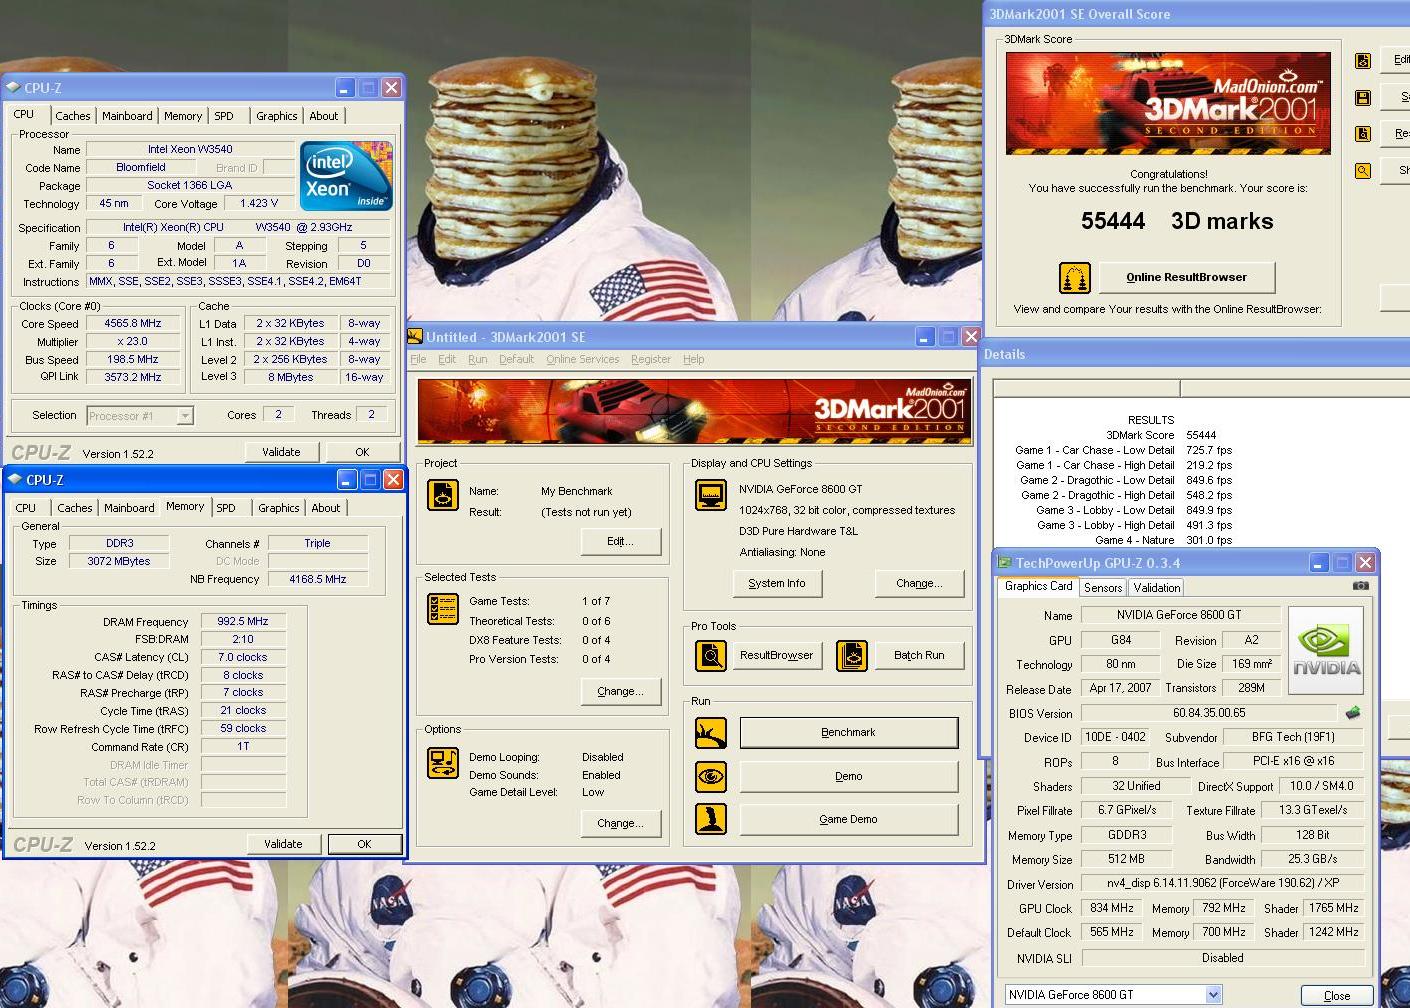Click the GPU-Z screenshot camera icon
This screenshot has width=1410, height=1008.
coord(1361,586)
